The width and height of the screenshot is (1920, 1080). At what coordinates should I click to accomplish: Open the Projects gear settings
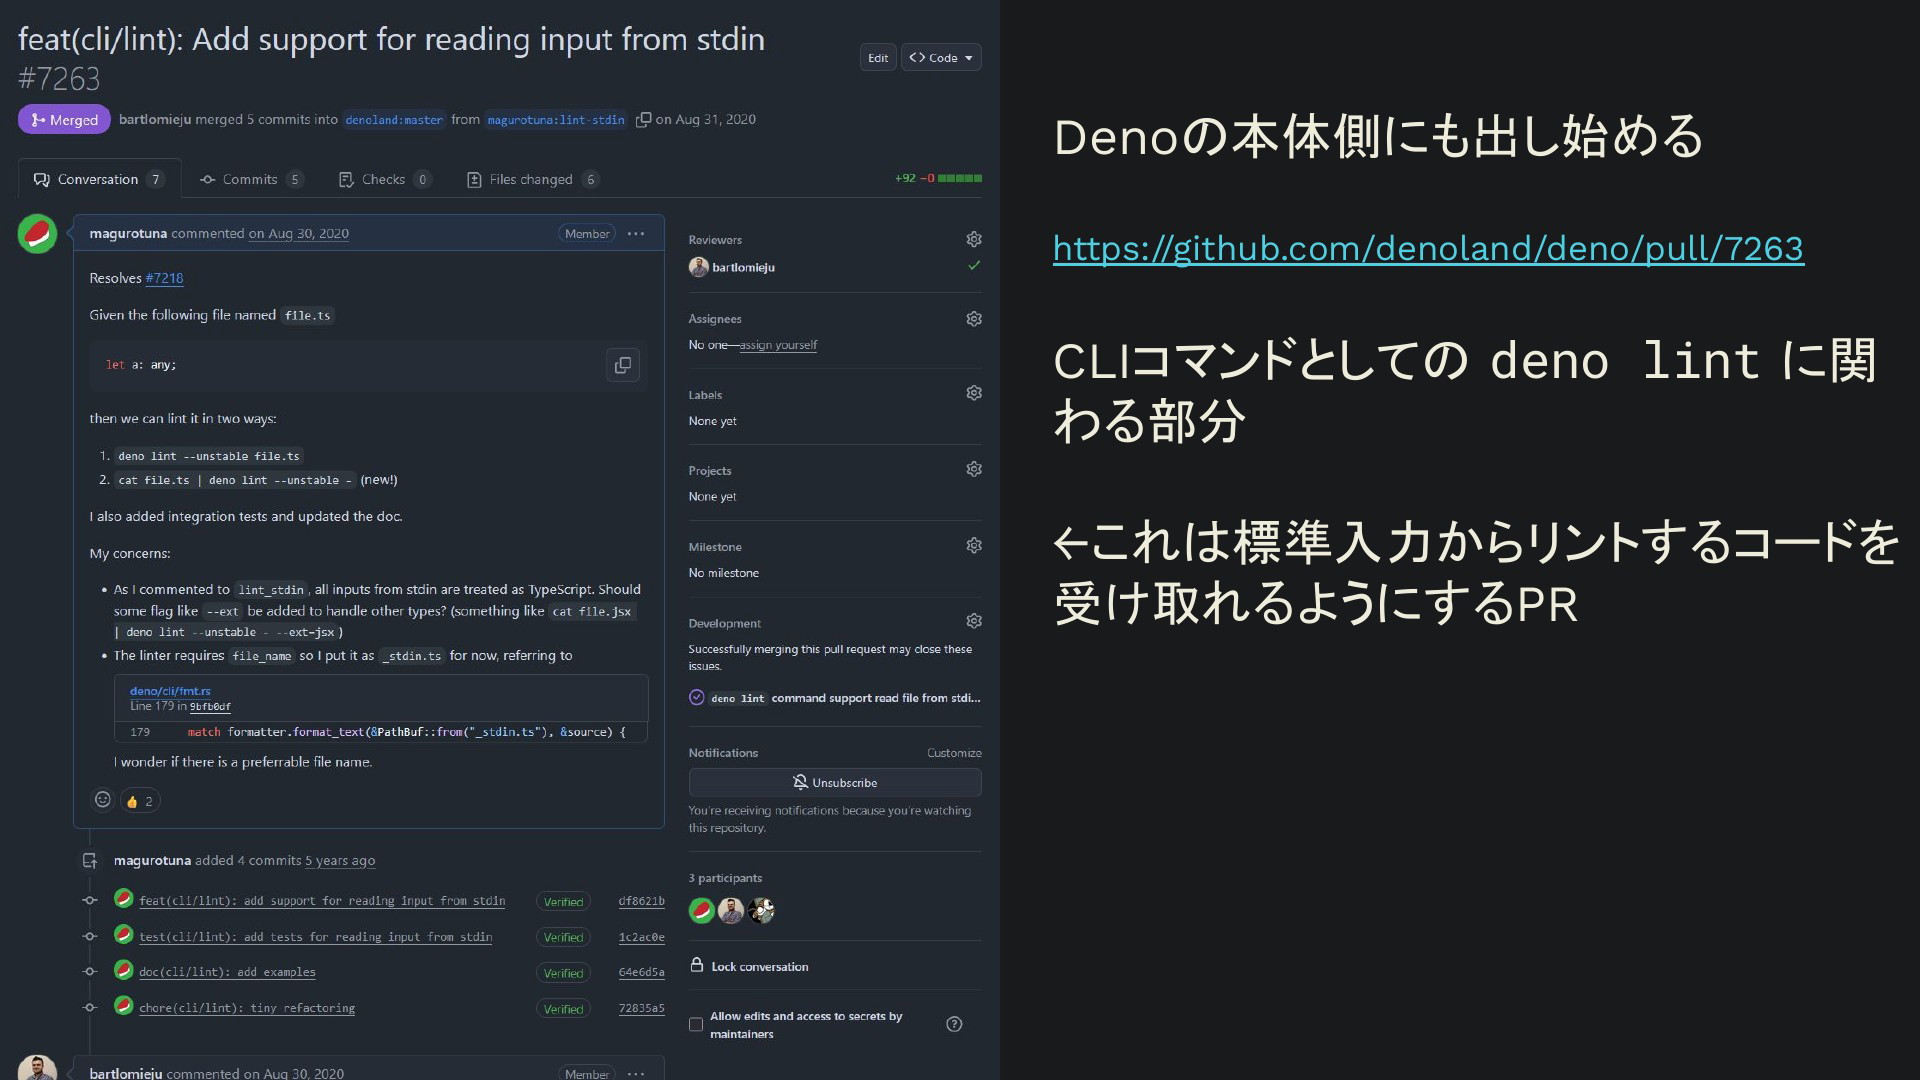974,470
